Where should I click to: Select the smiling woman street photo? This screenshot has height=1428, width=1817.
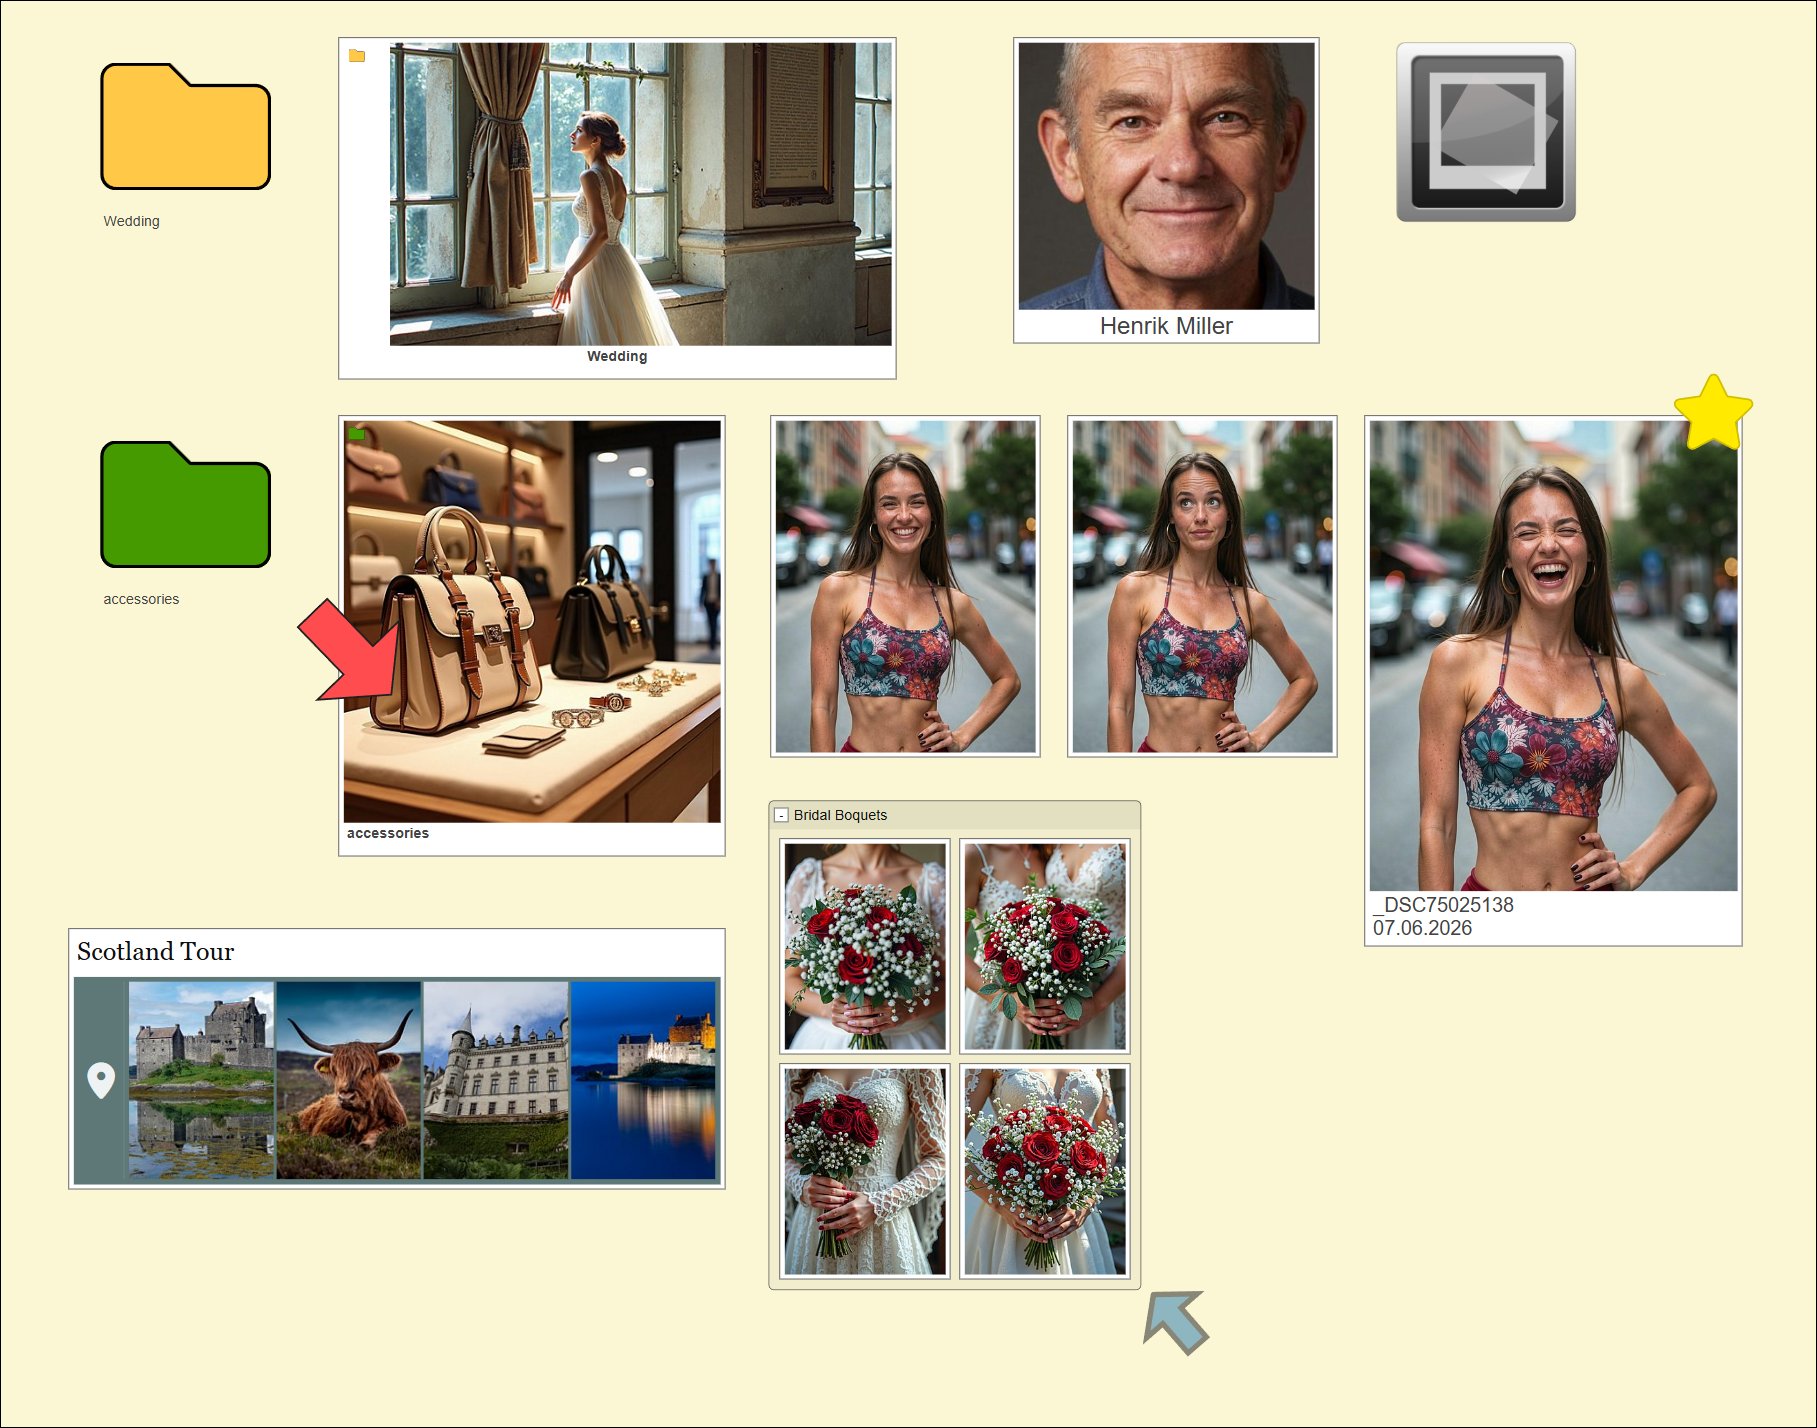coord(905,586)
